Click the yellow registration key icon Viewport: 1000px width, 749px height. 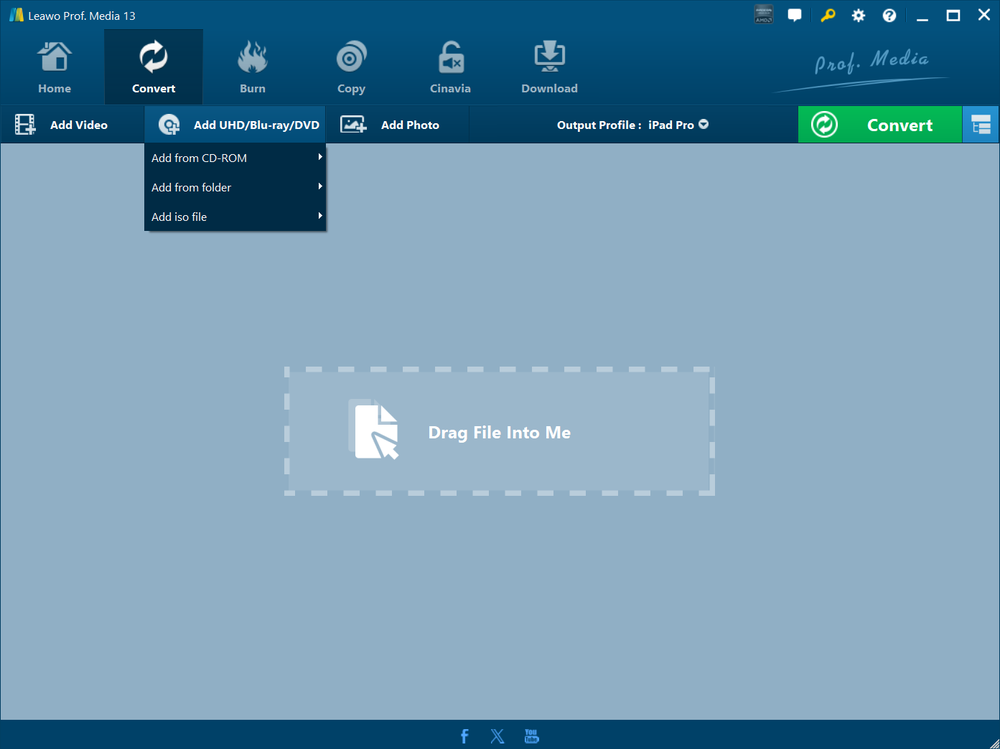(827, 15)
